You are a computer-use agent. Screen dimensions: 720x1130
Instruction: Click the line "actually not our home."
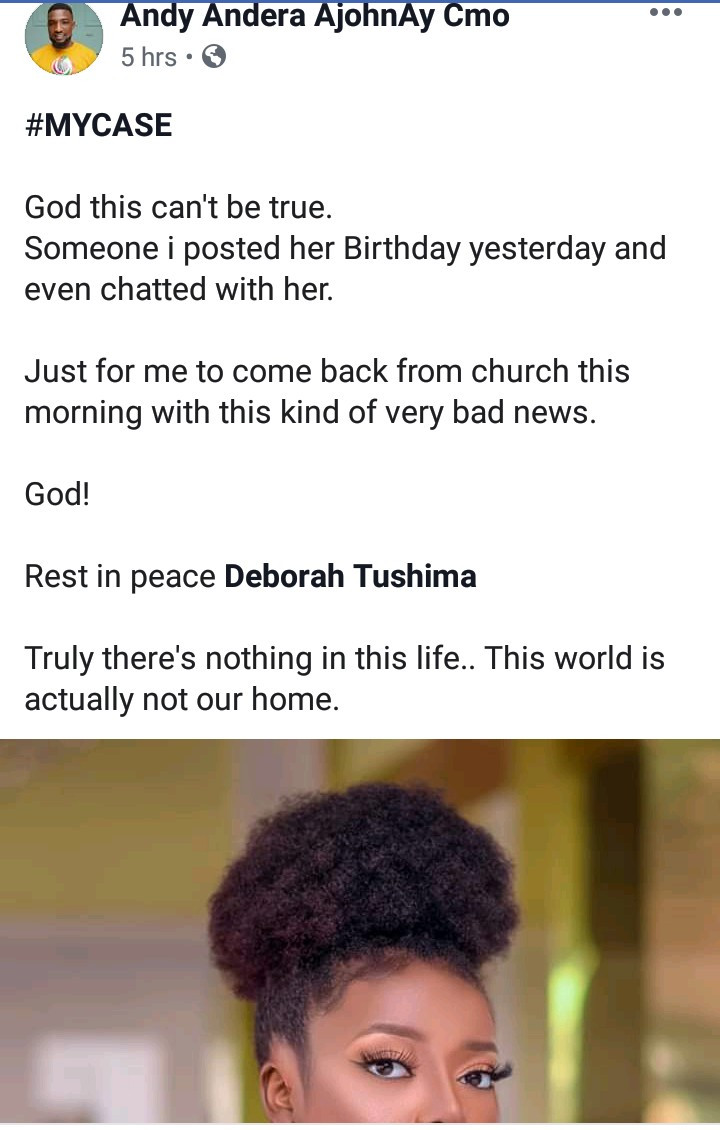(x=182, y=699)
